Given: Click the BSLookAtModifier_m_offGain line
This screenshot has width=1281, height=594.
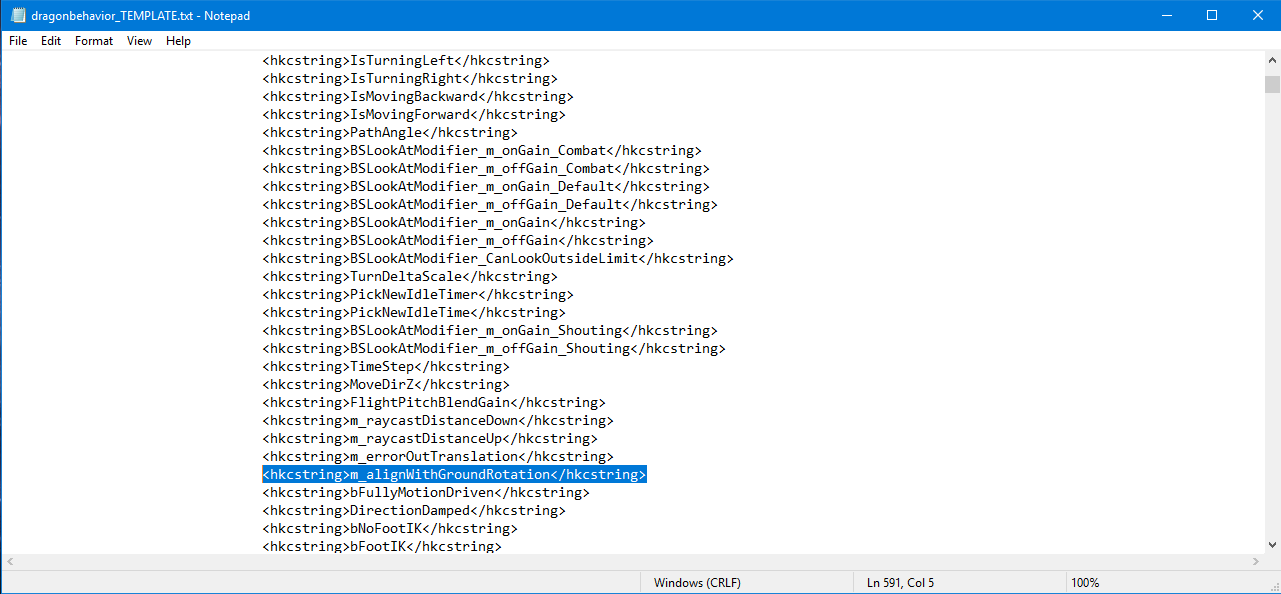Looking at the screenshot, I should 458,241.
